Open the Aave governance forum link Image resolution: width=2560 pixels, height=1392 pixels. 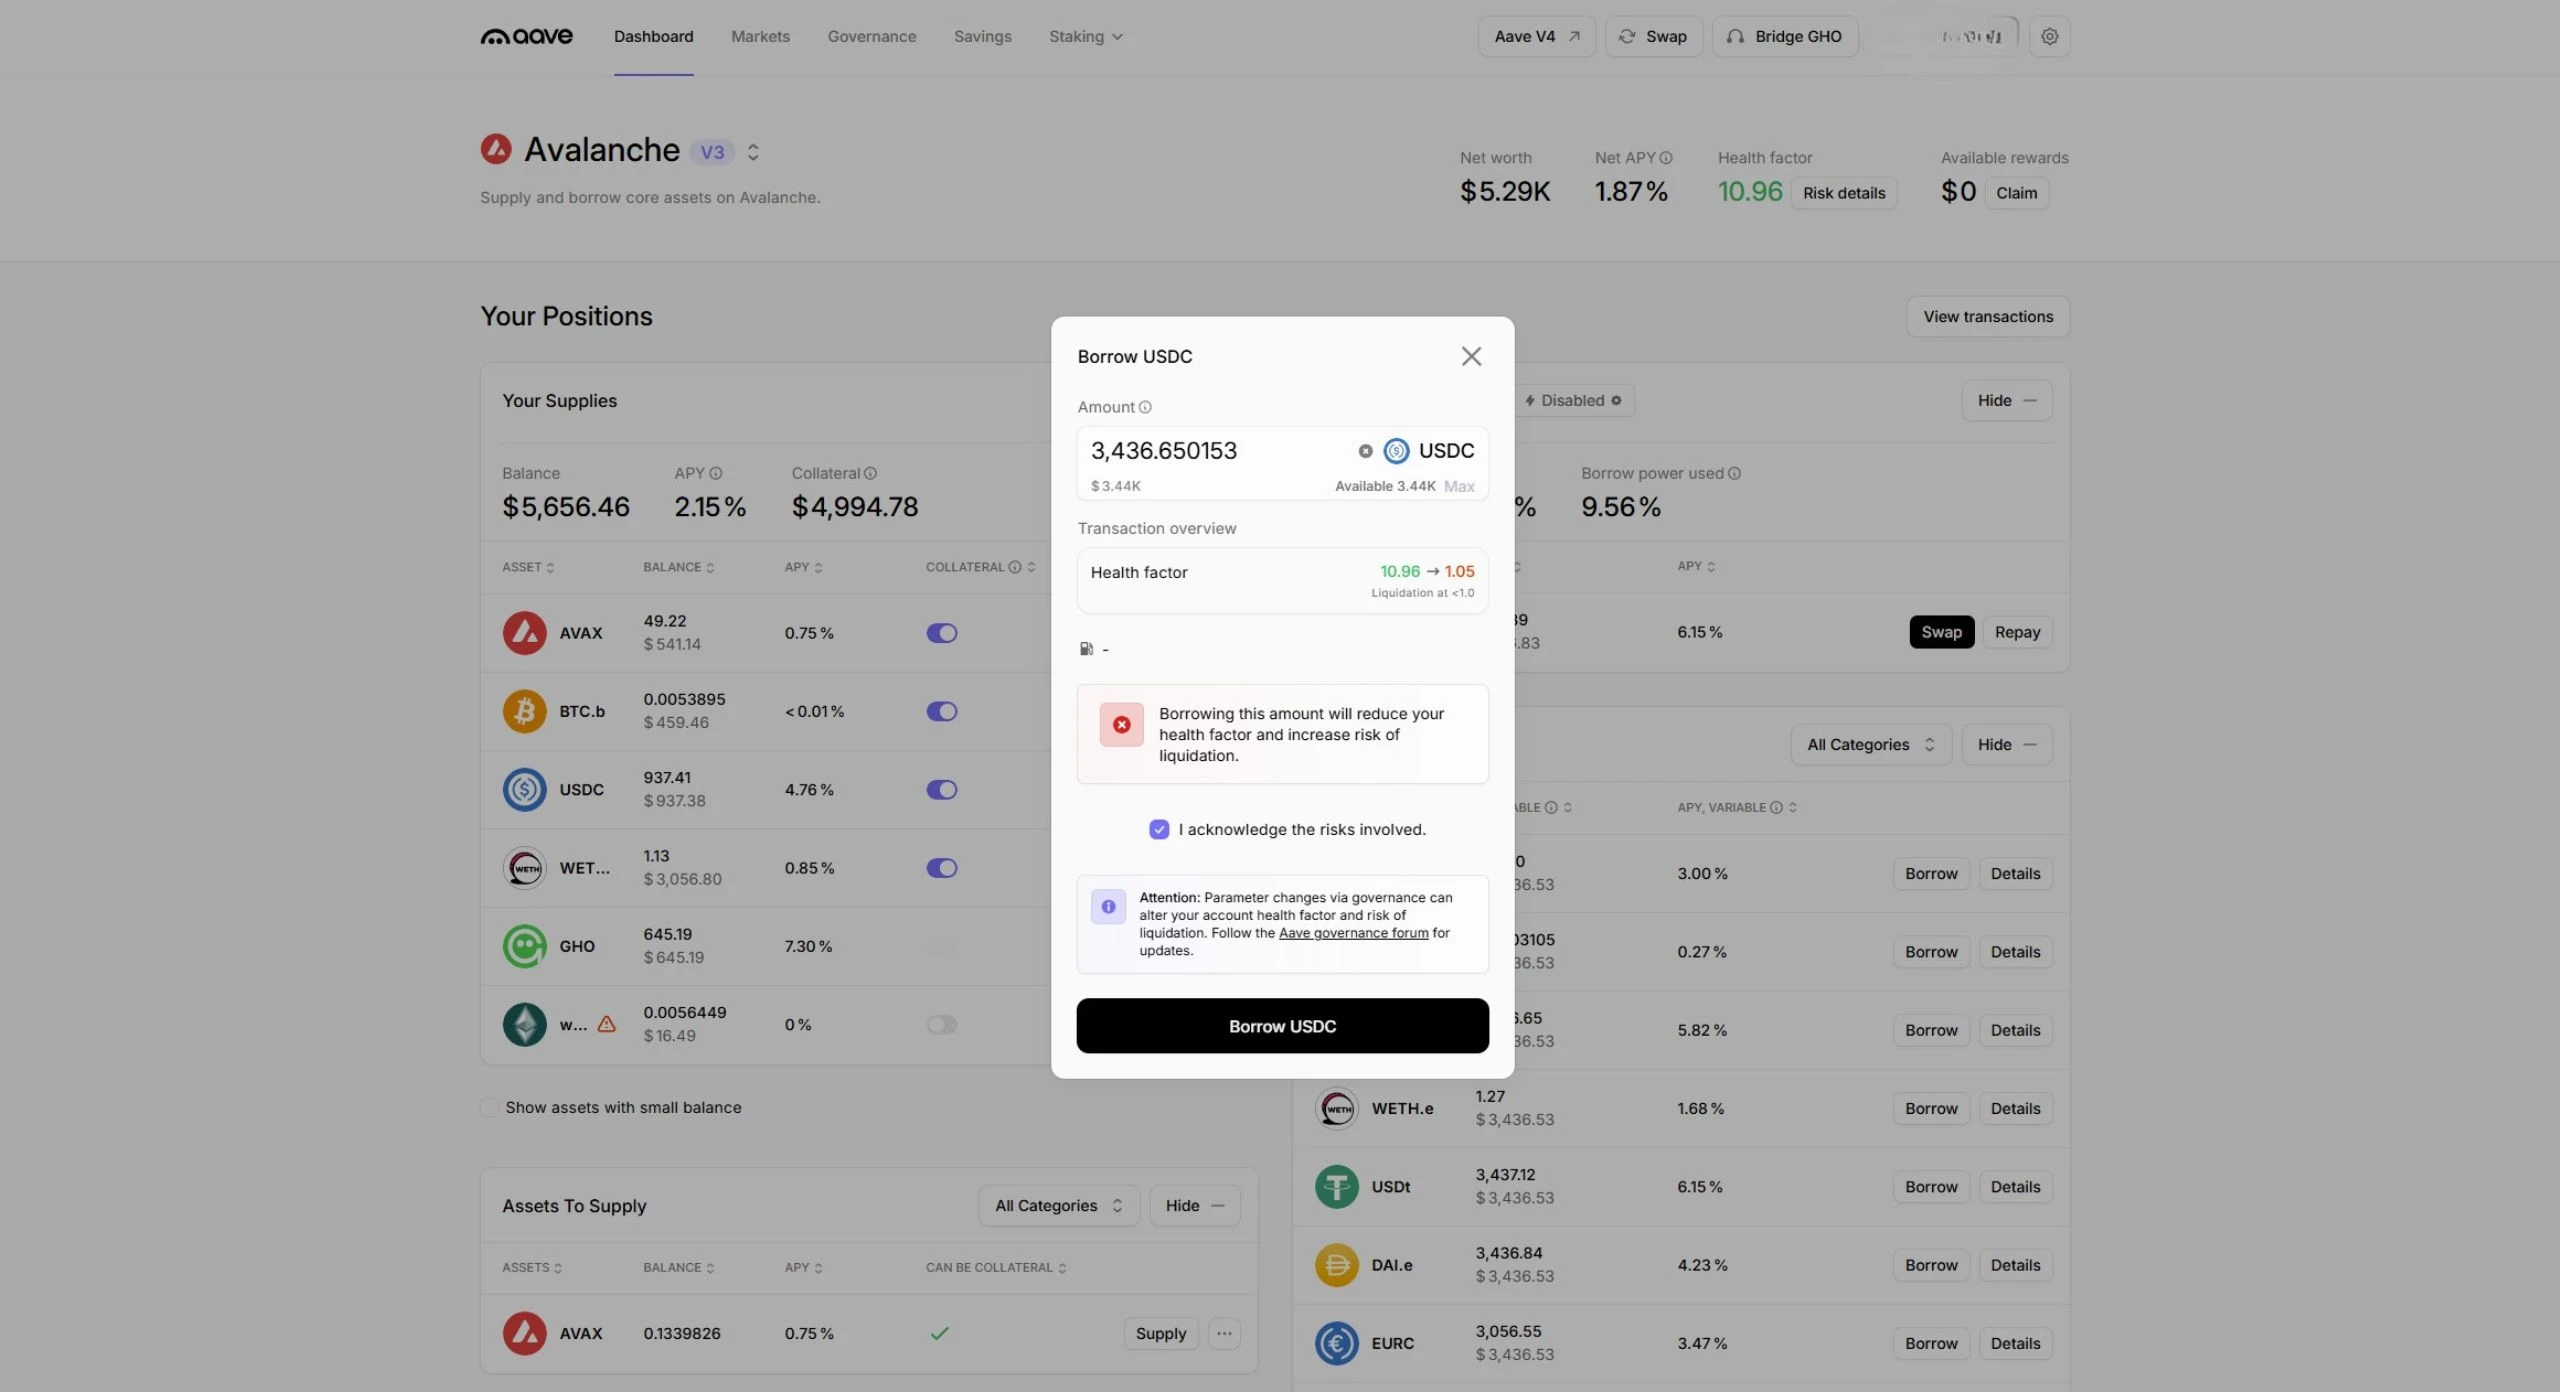click(1353, 933)
